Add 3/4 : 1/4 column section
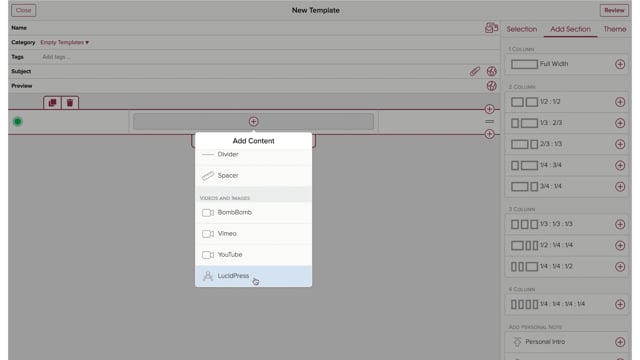 coord(620,187)
